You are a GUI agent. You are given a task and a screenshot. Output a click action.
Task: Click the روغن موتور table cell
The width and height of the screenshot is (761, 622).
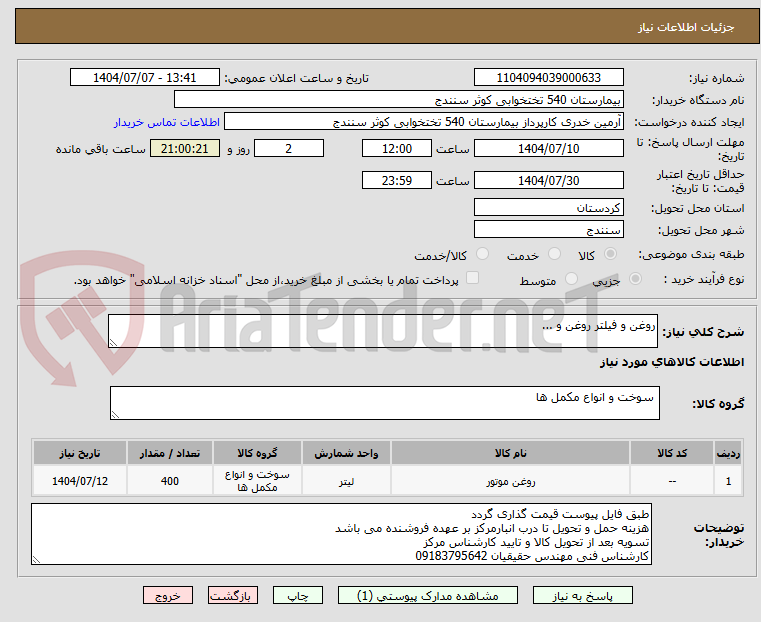coord(510,481)
